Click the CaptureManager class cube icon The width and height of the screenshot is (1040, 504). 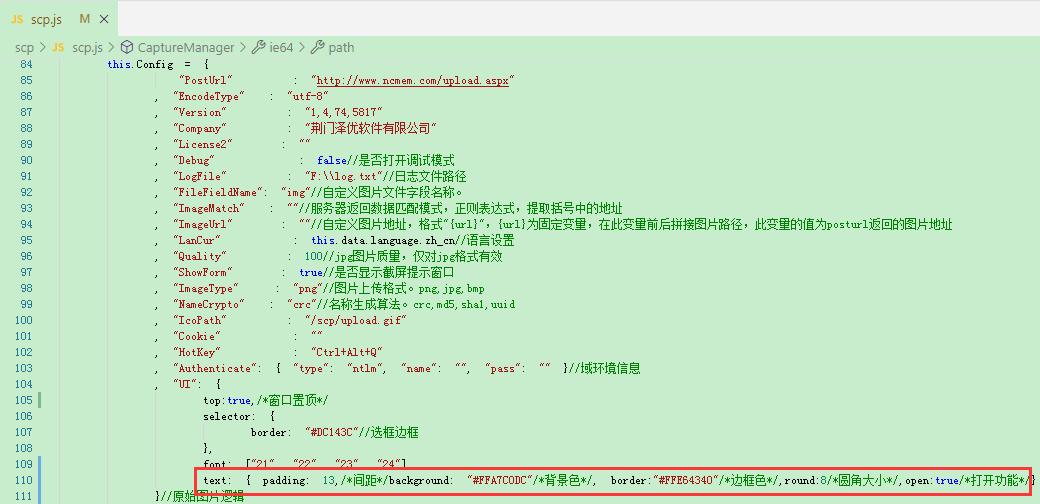point(126,47)
